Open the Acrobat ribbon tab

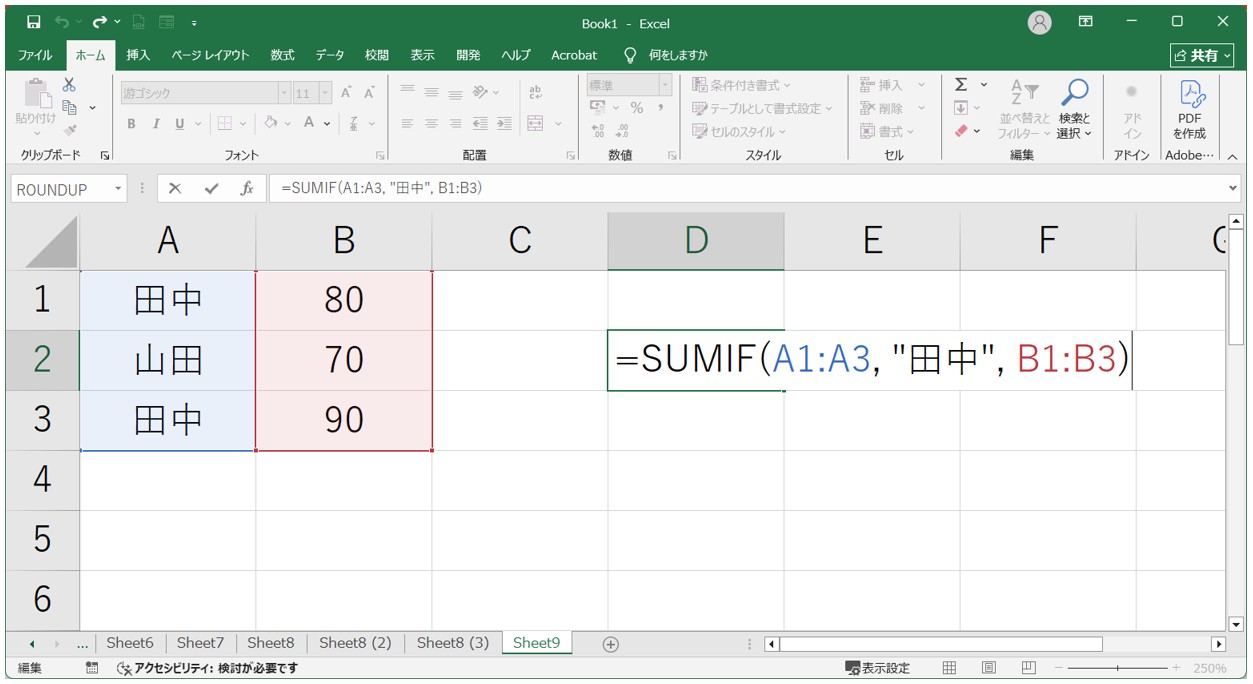(x=574, y=55)
